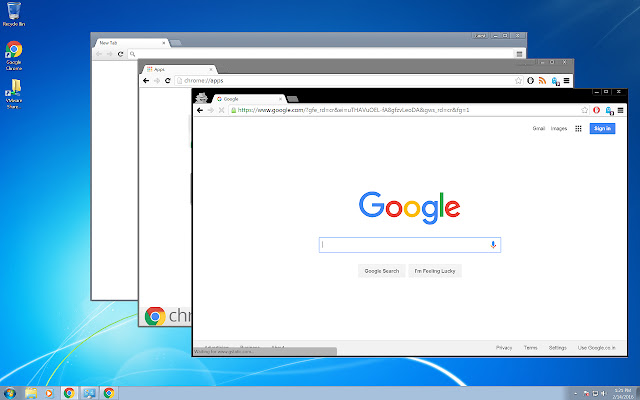Click the blue extension icon in the Google window toolbar

609,110
